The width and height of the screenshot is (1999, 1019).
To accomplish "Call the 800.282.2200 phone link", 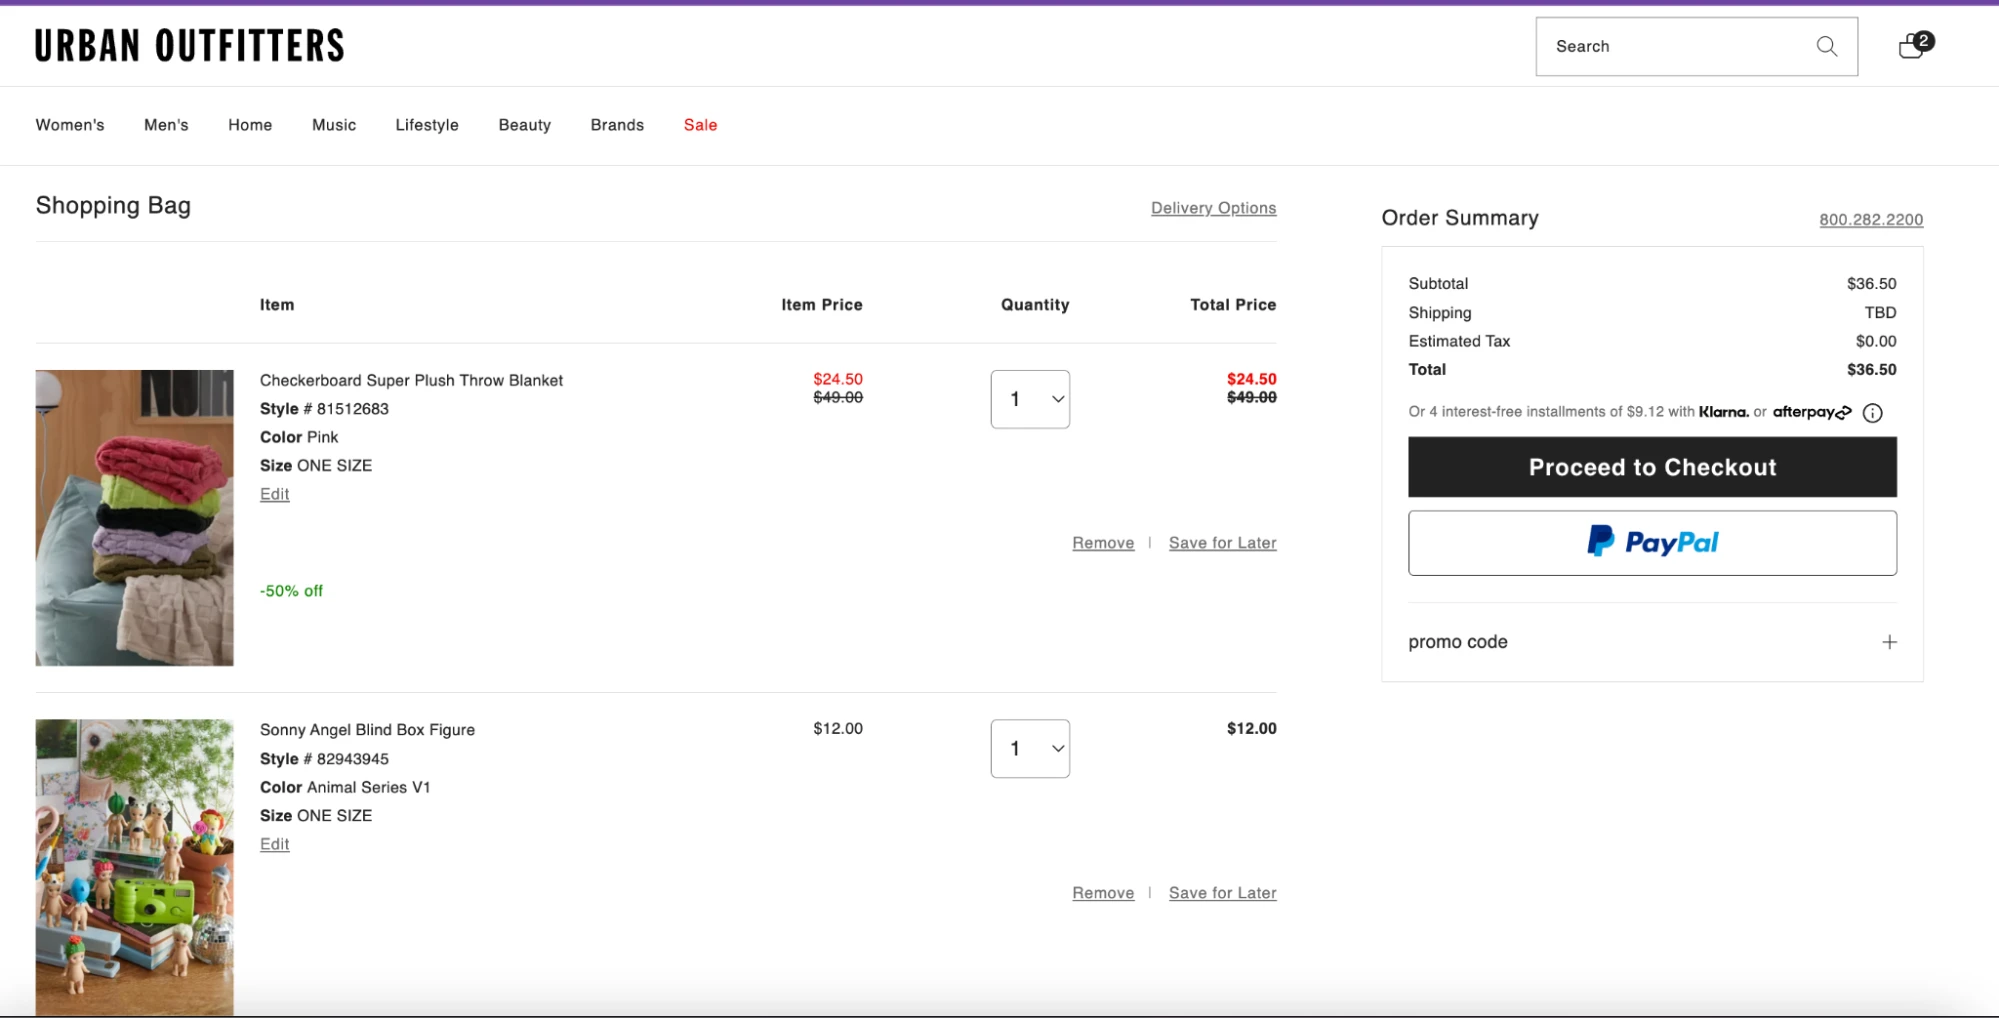I will (1870, 219).
